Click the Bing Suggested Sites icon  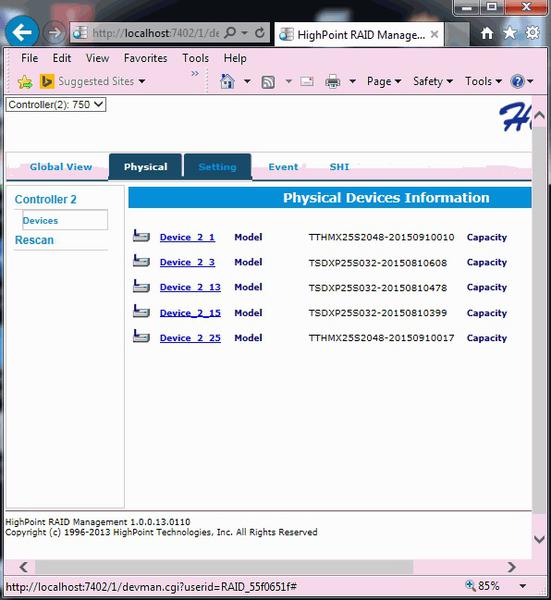pos(47,81)
